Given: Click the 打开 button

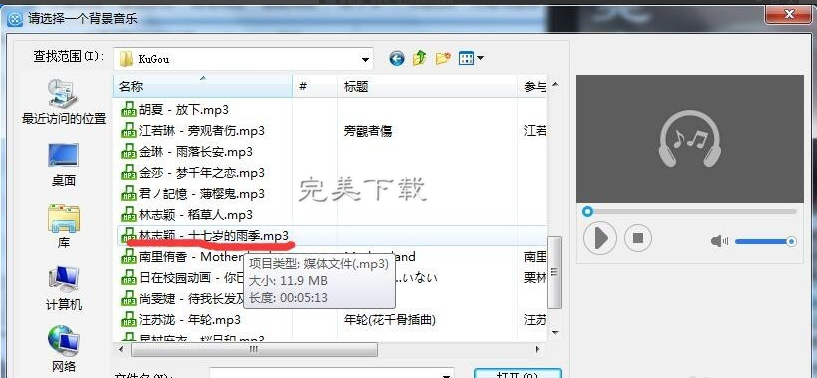Looking at the screenshot, I should 518,373.
